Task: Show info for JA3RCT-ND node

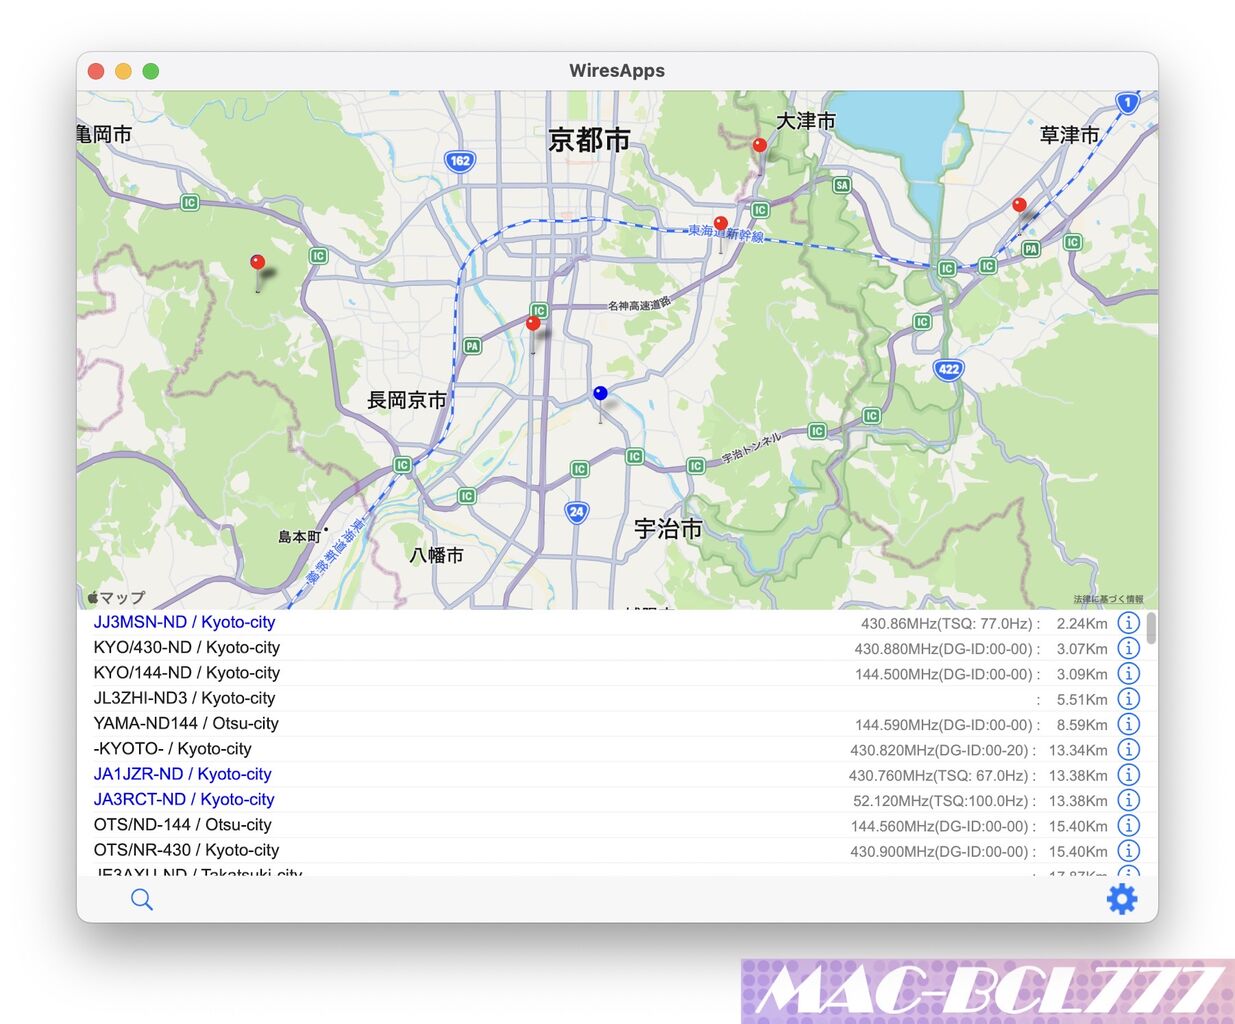Action: pyautogui.click(x=1128, y=800)
